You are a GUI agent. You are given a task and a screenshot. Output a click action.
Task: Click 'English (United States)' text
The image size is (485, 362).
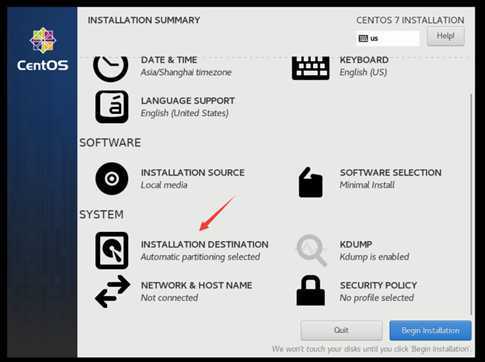pyautogui.click(x=185, y=113)
